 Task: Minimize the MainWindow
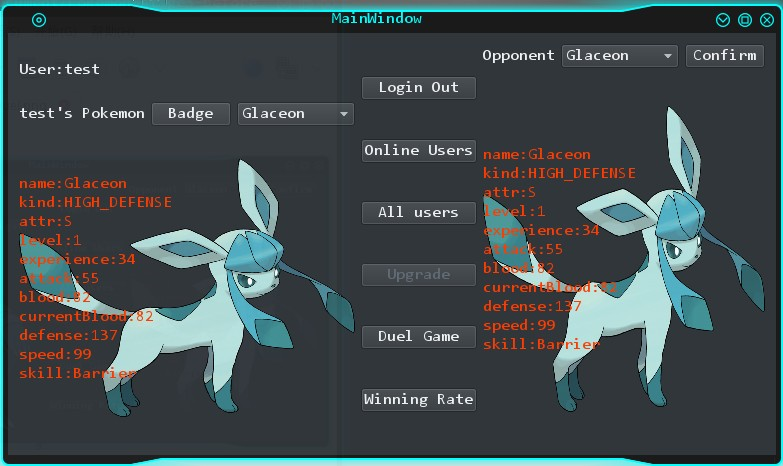click(723, 20)
